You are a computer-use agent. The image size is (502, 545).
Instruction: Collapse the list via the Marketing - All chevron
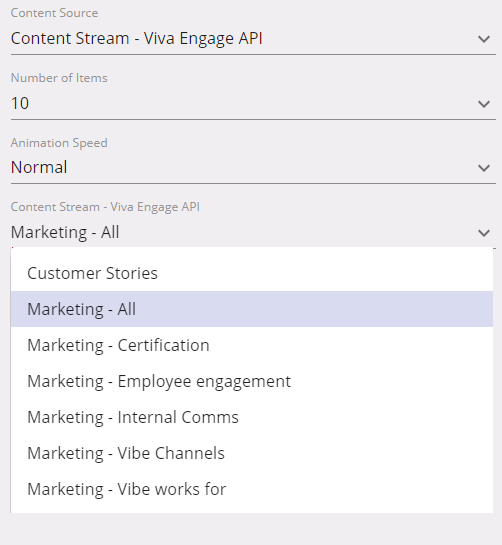point(484,233)
